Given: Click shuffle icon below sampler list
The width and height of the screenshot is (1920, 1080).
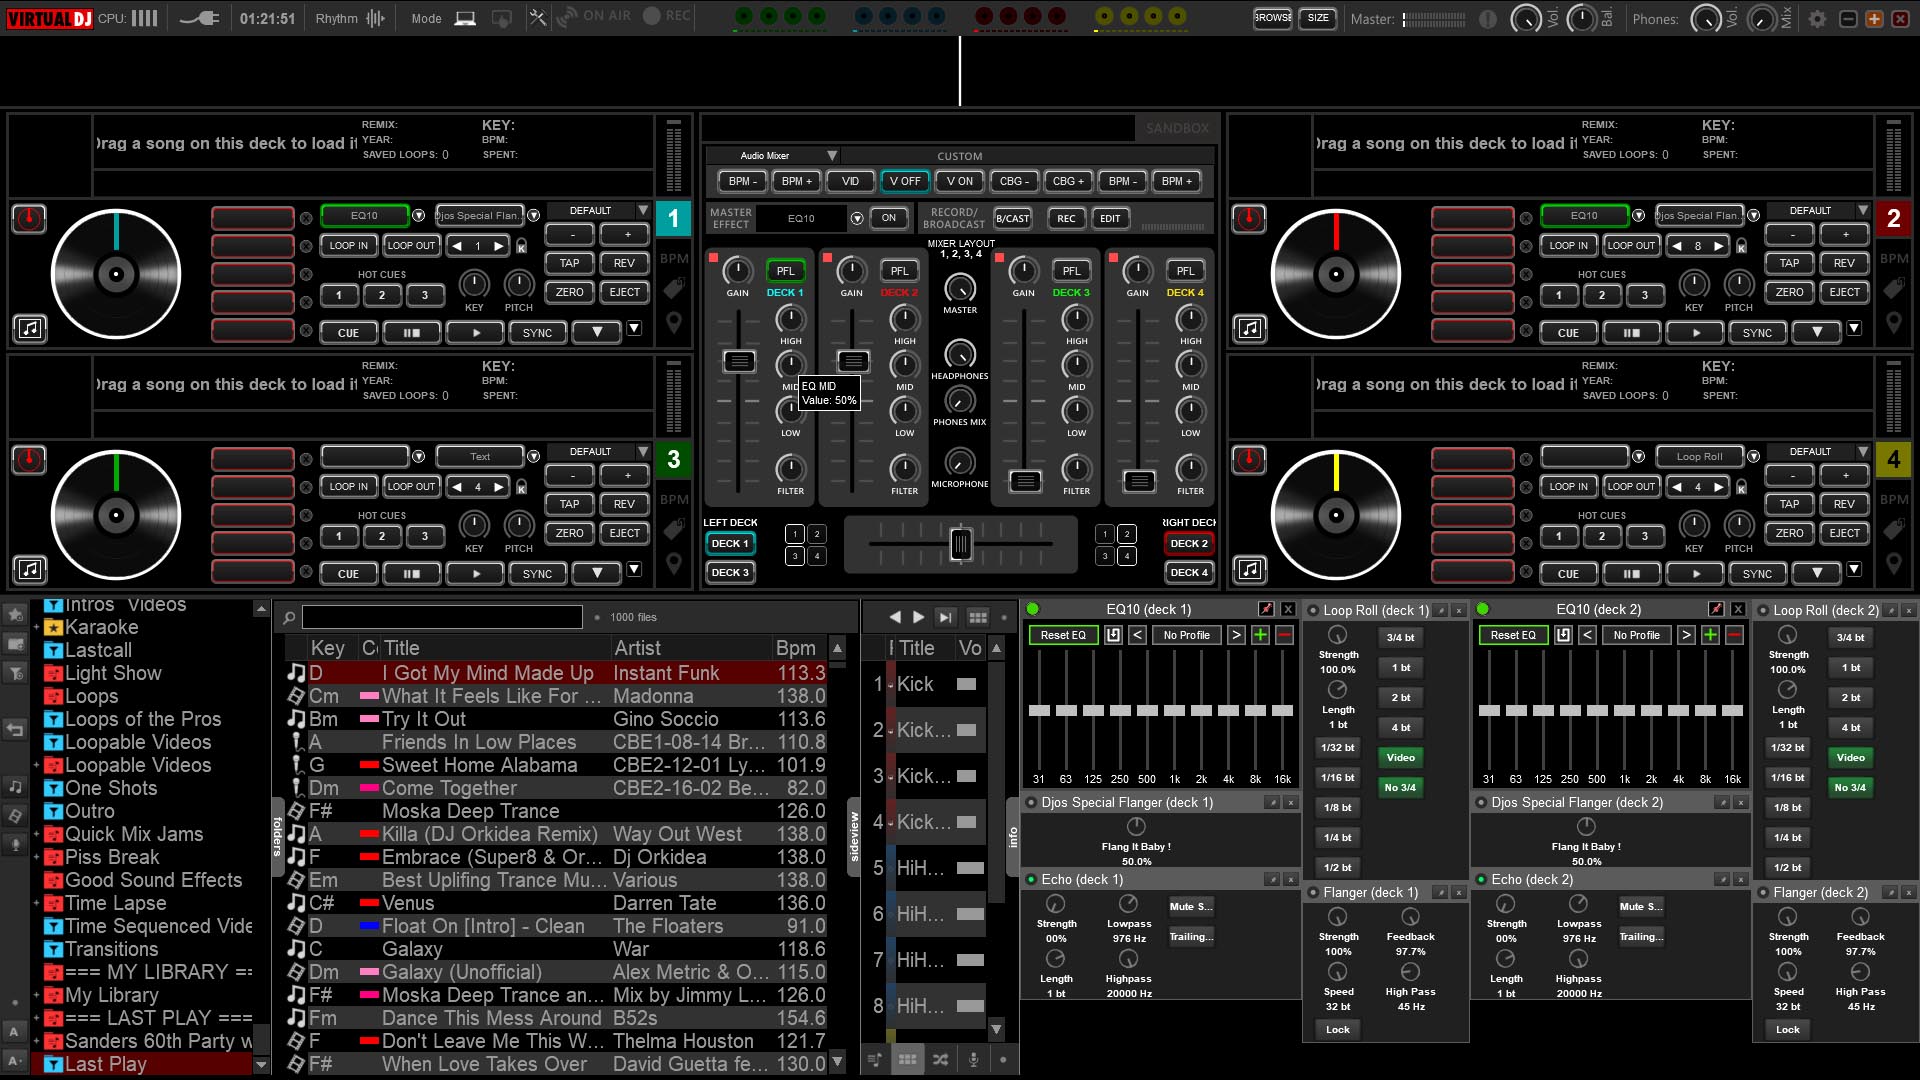Looking at the screenshot, I should point(941,1059).
